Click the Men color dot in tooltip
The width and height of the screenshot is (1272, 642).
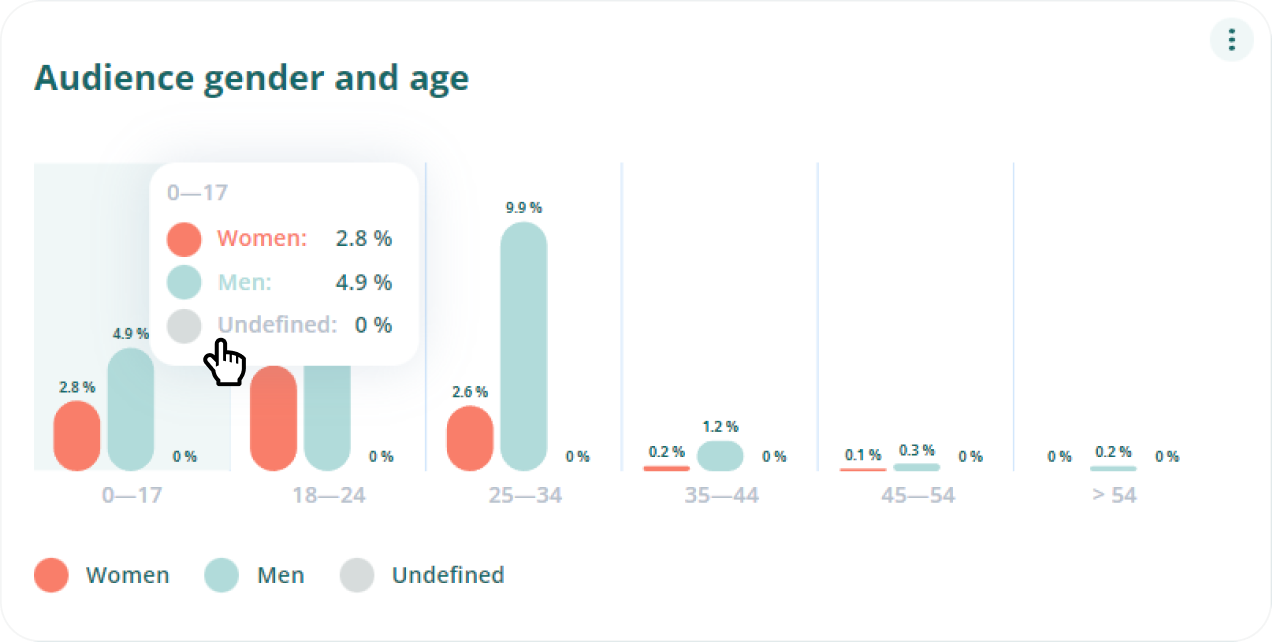click(184, 282)
